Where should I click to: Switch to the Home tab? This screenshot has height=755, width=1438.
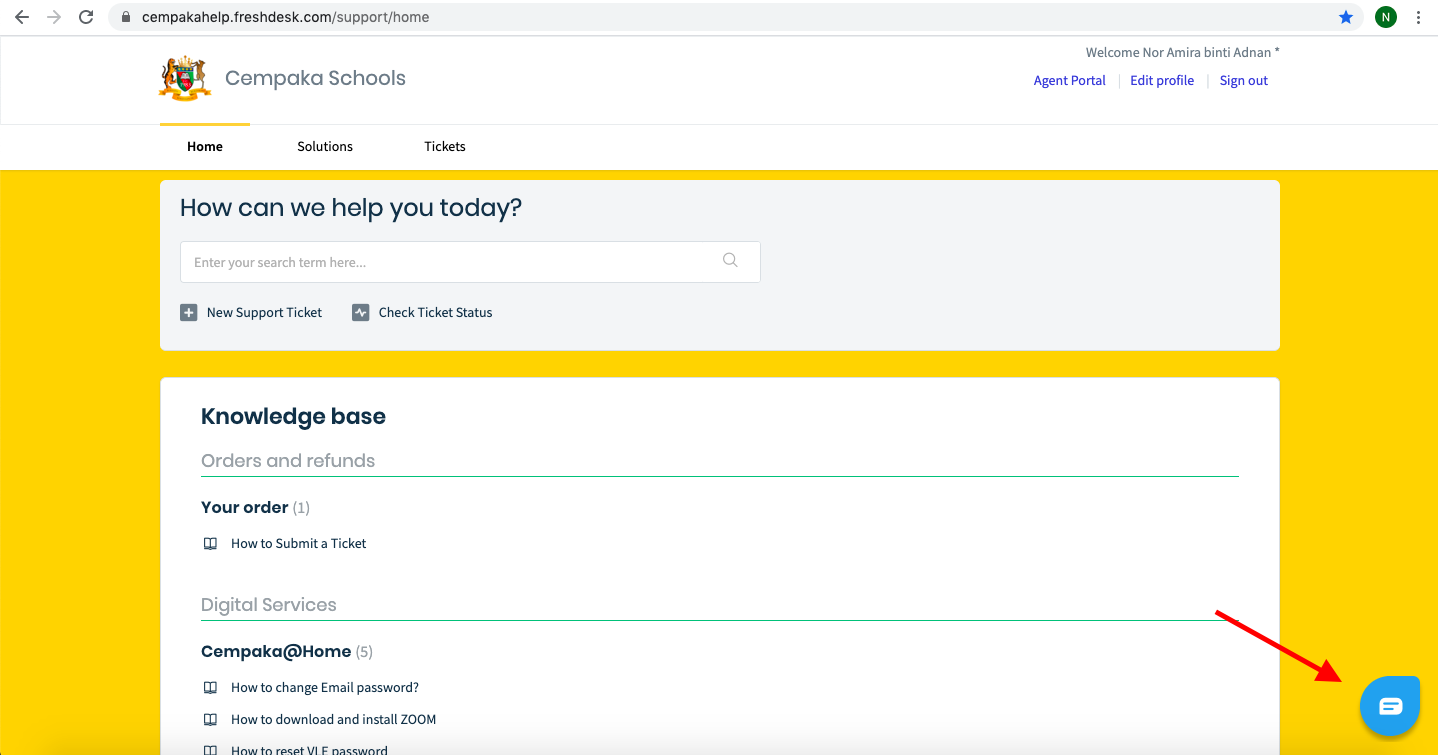pyautogui.click(x=205, y=146)
